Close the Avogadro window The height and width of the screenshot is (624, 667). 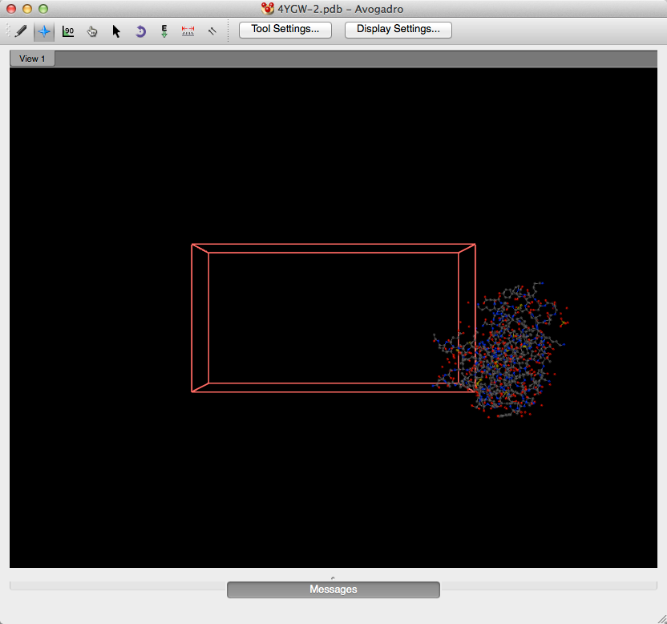pyautogui.click(x=11, y=9)
